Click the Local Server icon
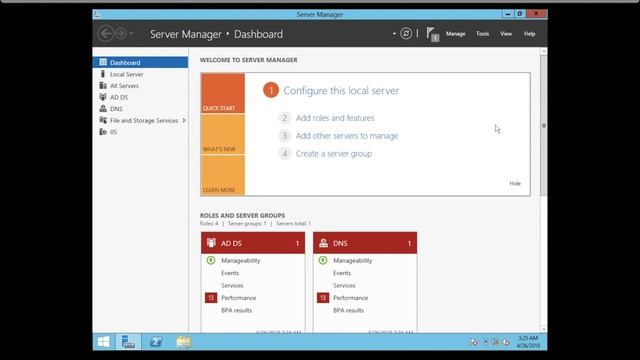Image resolution: width=640 pixels, height=360 pixels. point(103,74)
